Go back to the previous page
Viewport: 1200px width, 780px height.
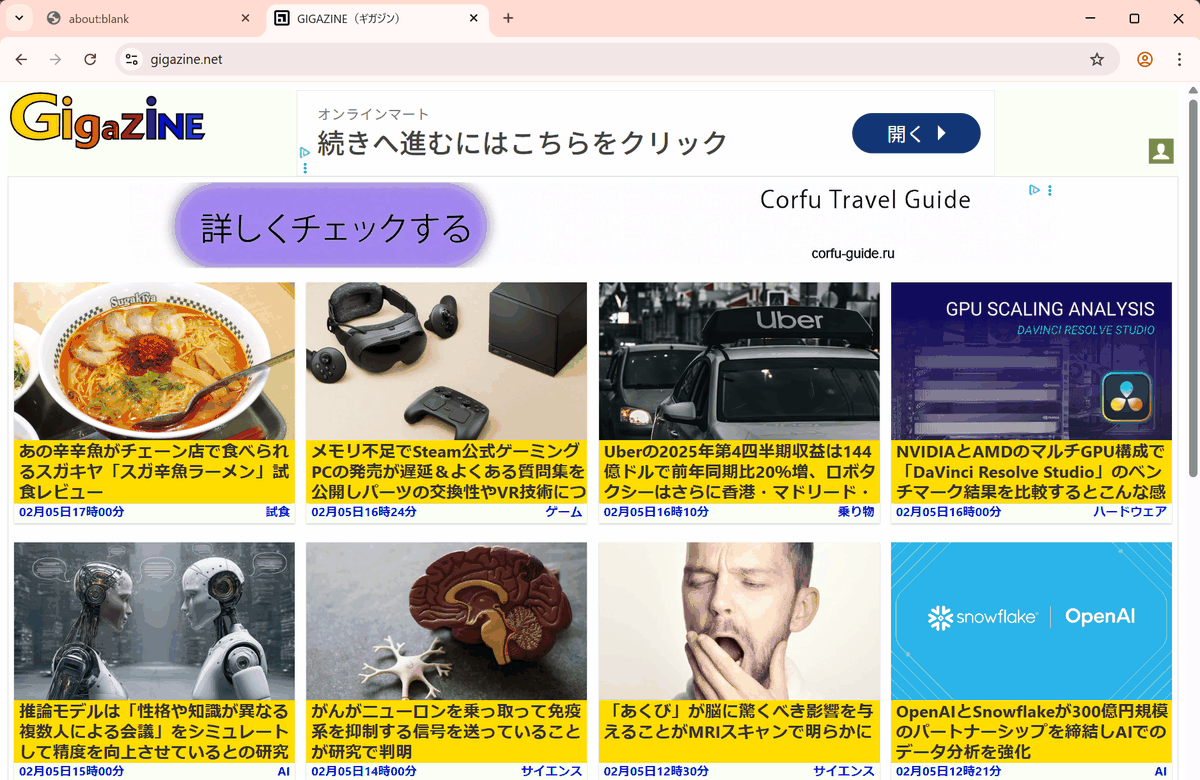tap(21, 60)
